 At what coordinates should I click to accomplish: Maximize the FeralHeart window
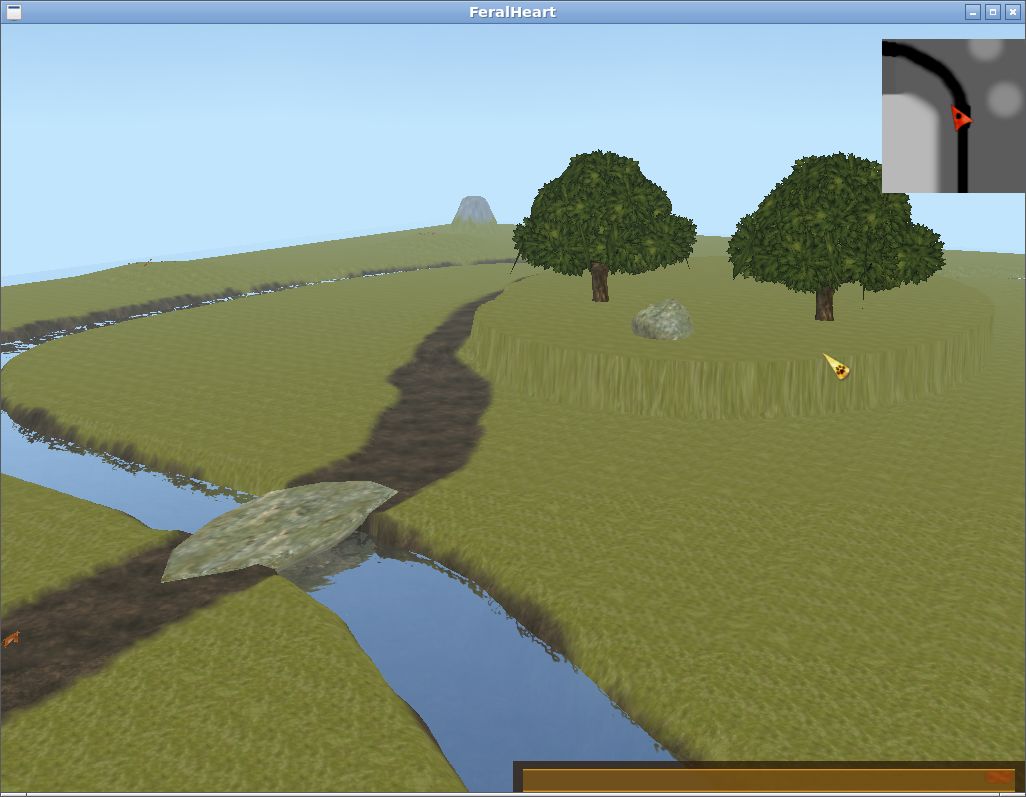(x=993, y=12)
